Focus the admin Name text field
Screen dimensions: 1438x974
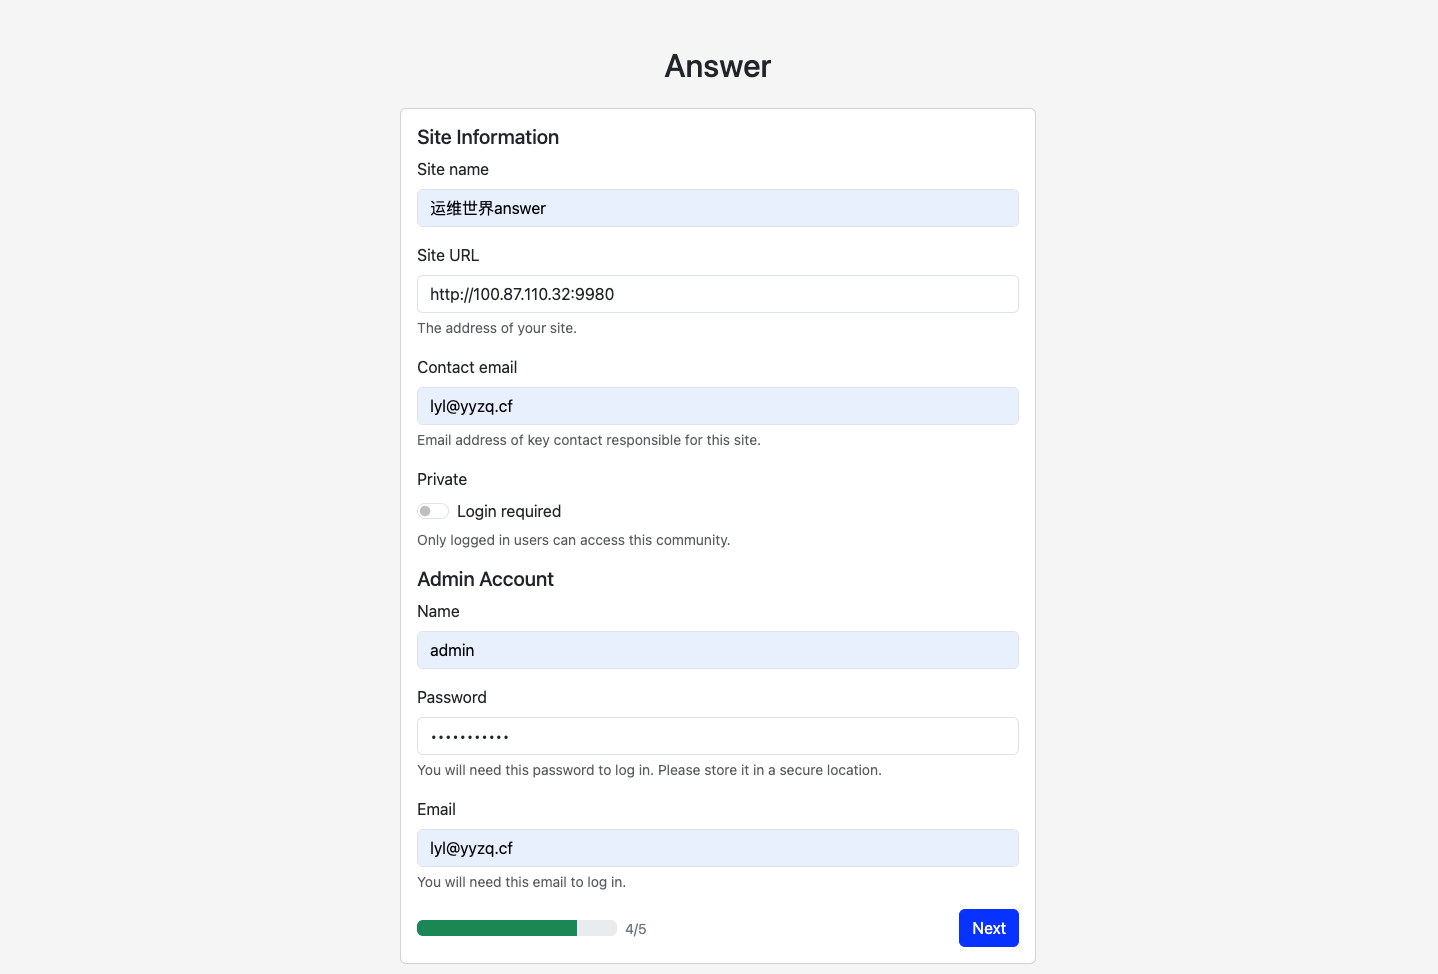pos(717,650)
